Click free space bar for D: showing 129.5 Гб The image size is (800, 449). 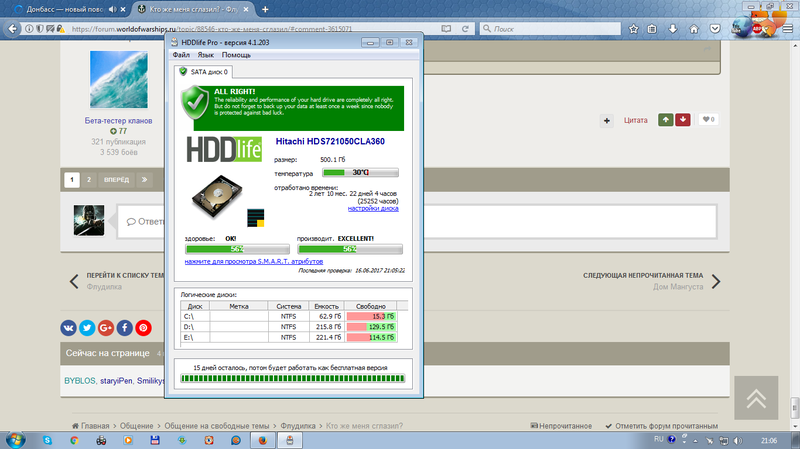point(371,327)
